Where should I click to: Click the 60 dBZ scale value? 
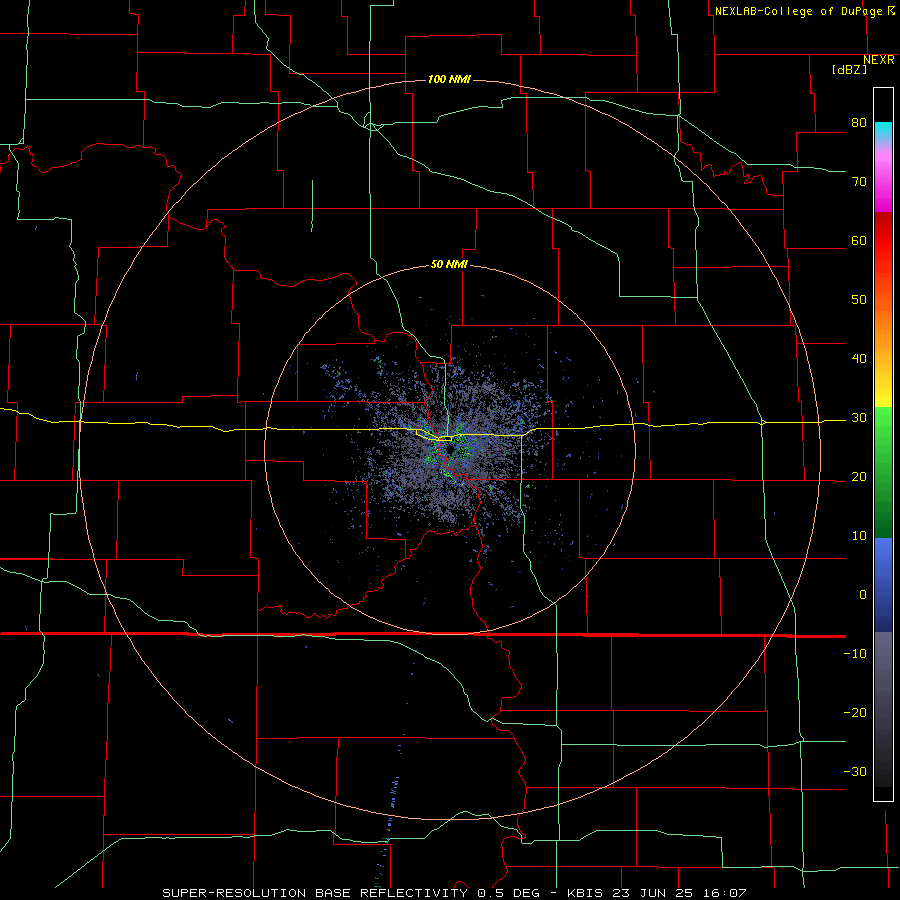click(859, 240)
